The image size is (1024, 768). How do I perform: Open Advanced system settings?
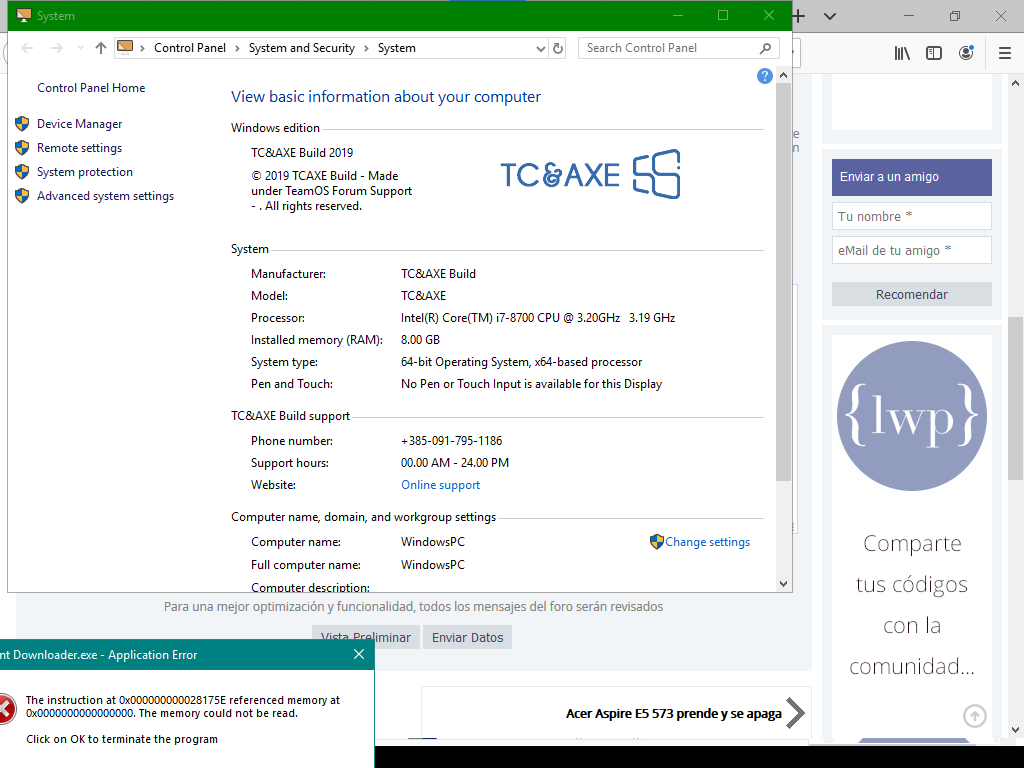106,196
